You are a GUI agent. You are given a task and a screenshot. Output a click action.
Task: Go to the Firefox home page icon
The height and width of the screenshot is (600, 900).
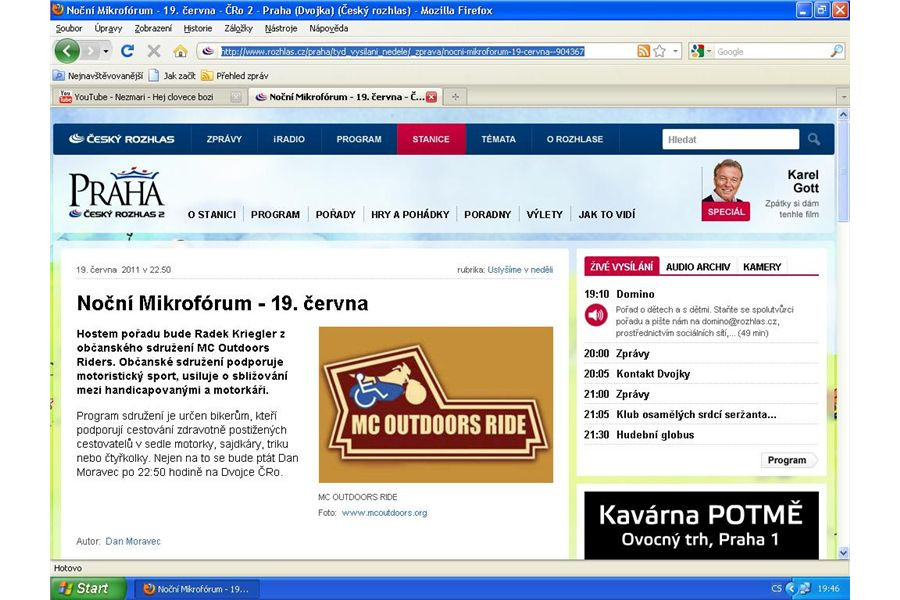click(x=180, y=51)
